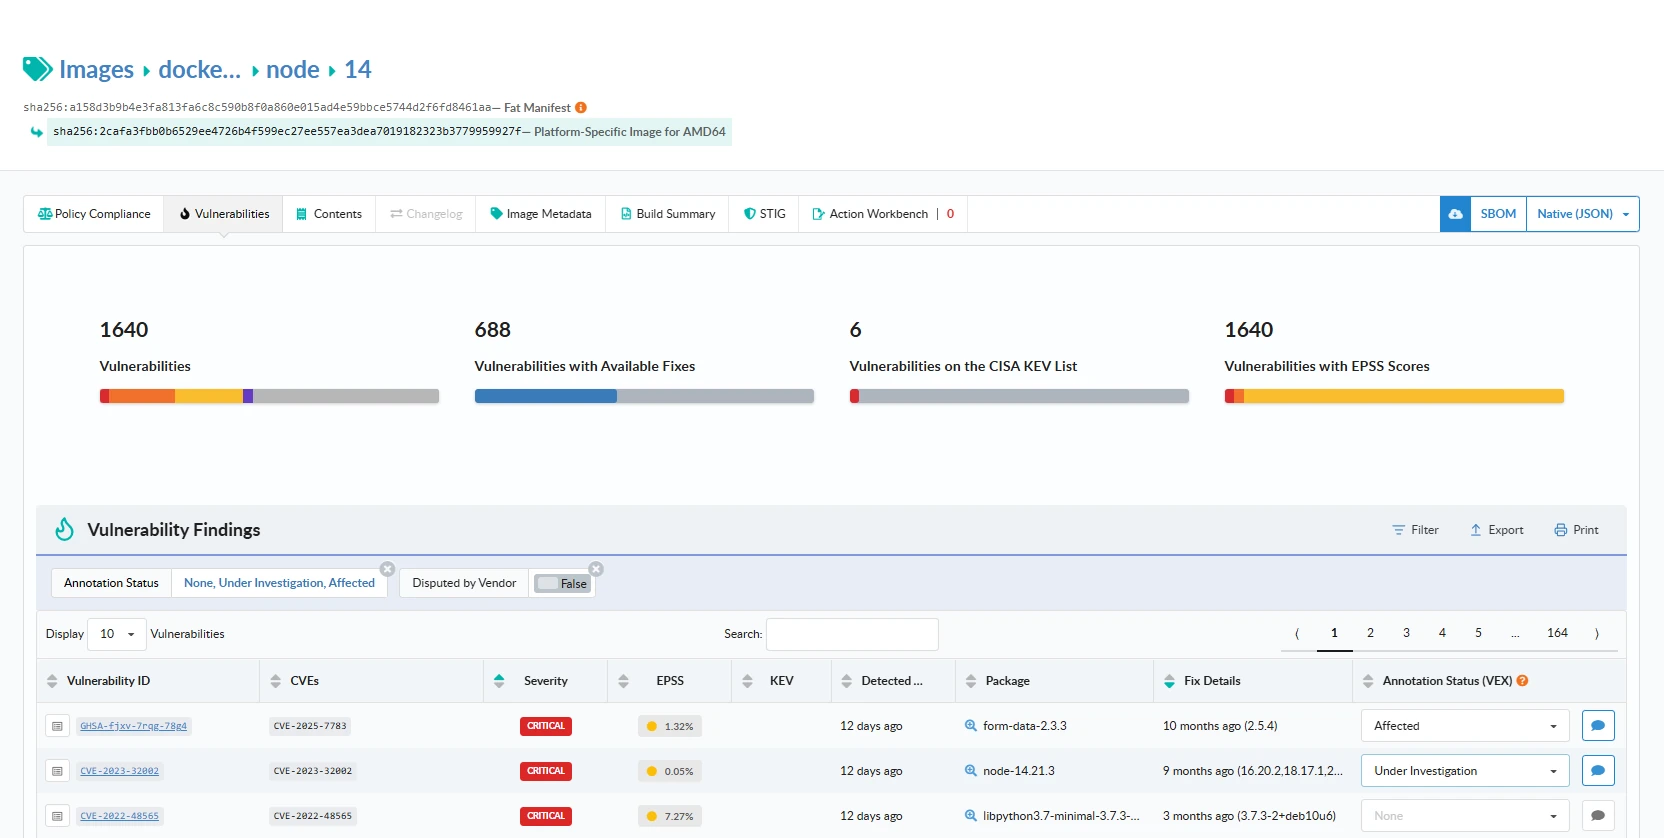Remove the Disputed by Vendor filter
The width and height of the screenshot is (1664, 838).
coord(596,569)
